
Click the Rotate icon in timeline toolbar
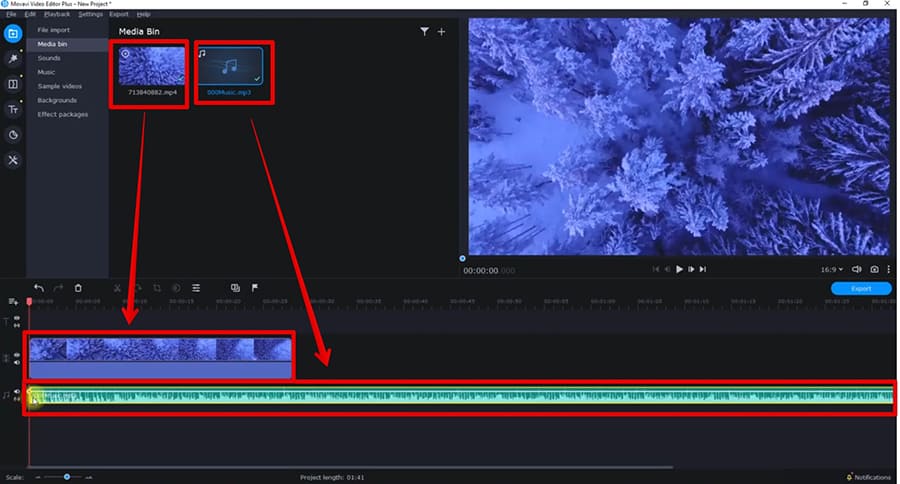coord(137,288)
